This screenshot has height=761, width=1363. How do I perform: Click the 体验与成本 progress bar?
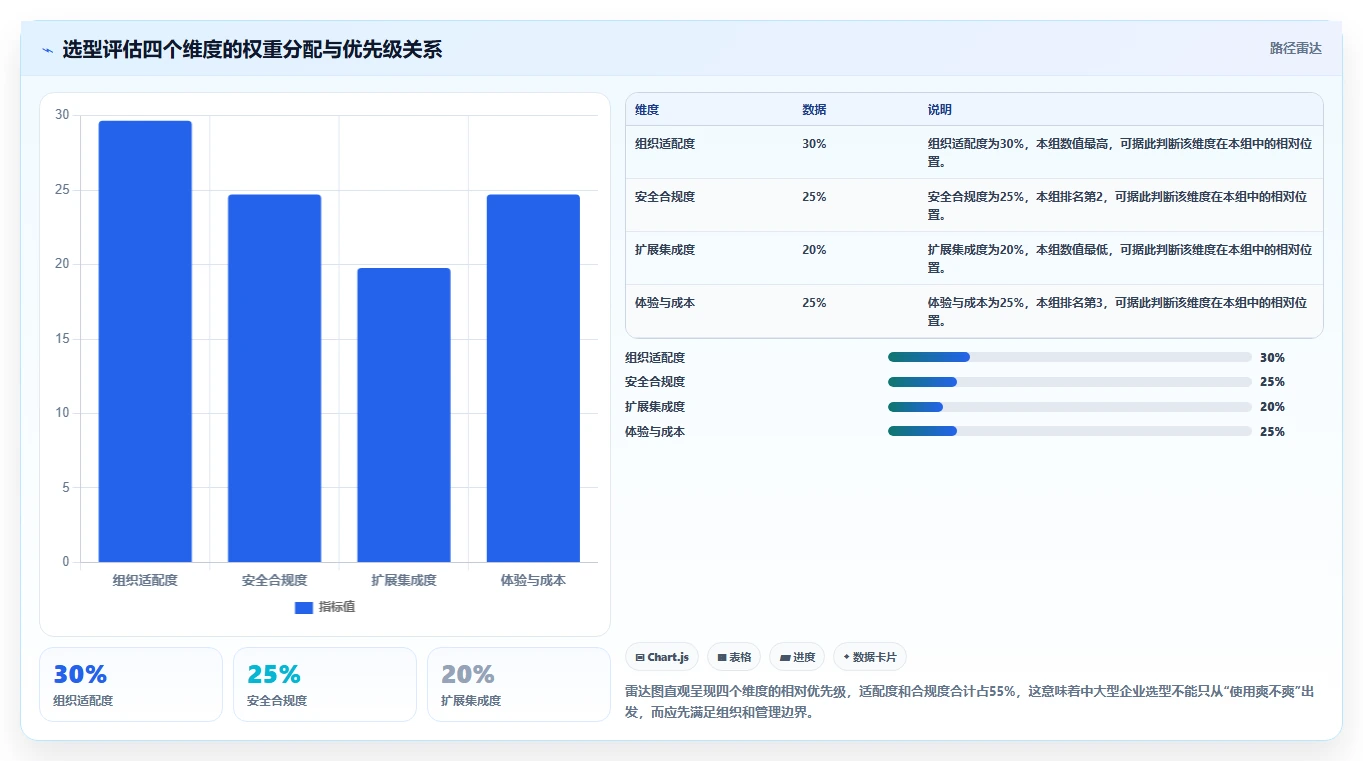coord(1070,431)
